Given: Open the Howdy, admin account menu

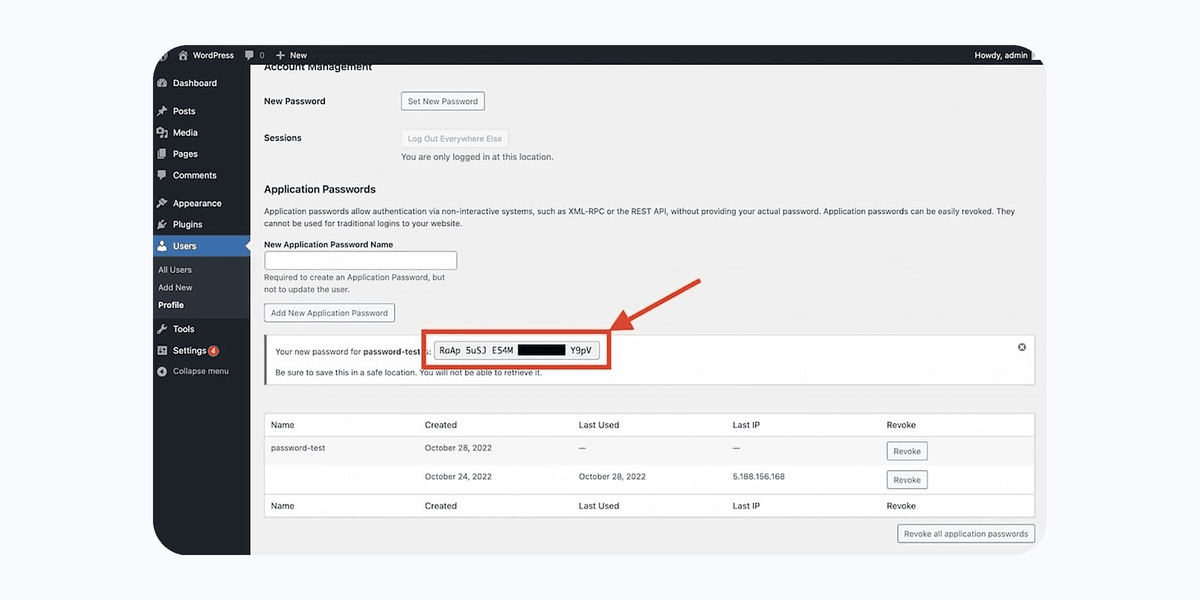Looking at the screenshot, I should click(x=1001, y=55).
